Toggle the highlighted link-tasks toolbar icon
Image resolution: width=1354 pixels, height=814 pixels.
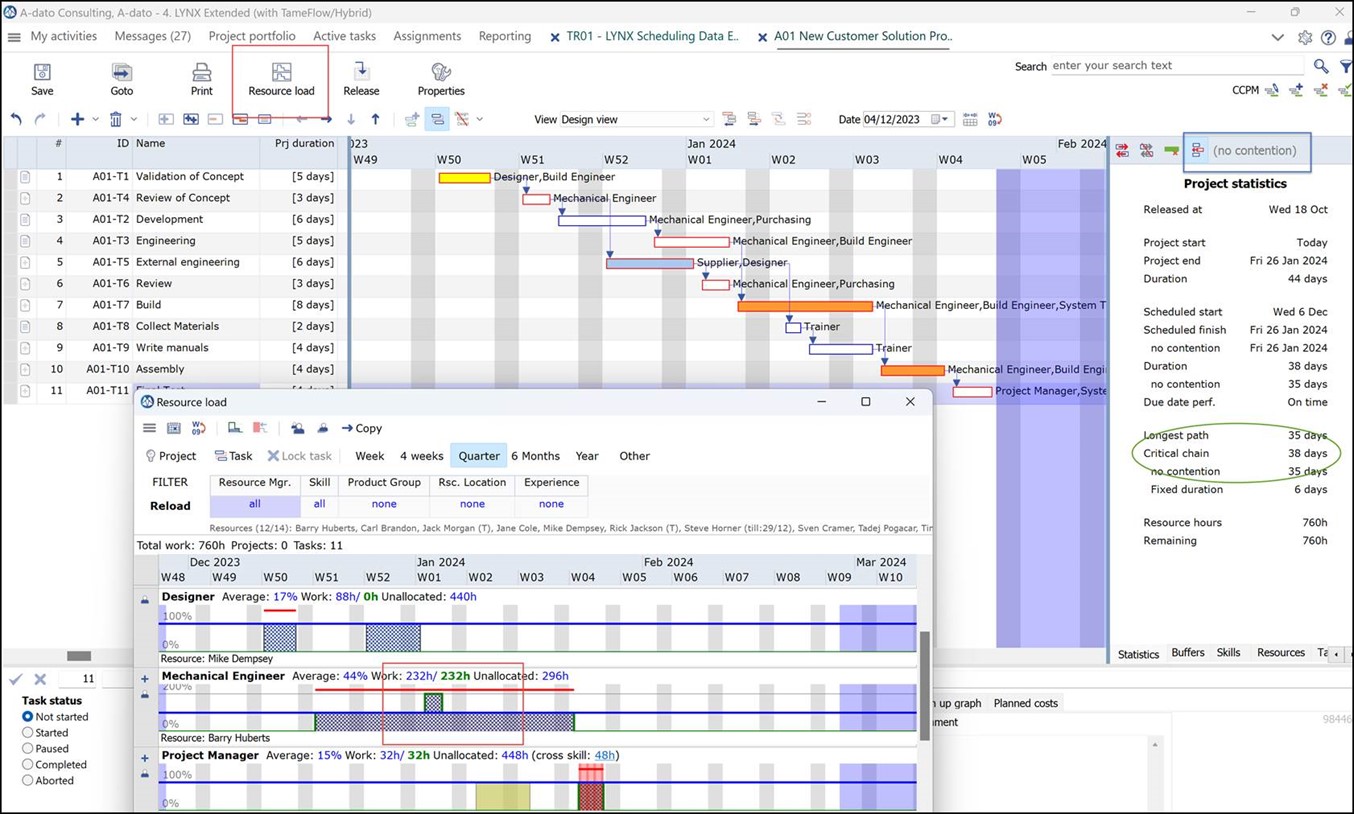coord(437,119)
